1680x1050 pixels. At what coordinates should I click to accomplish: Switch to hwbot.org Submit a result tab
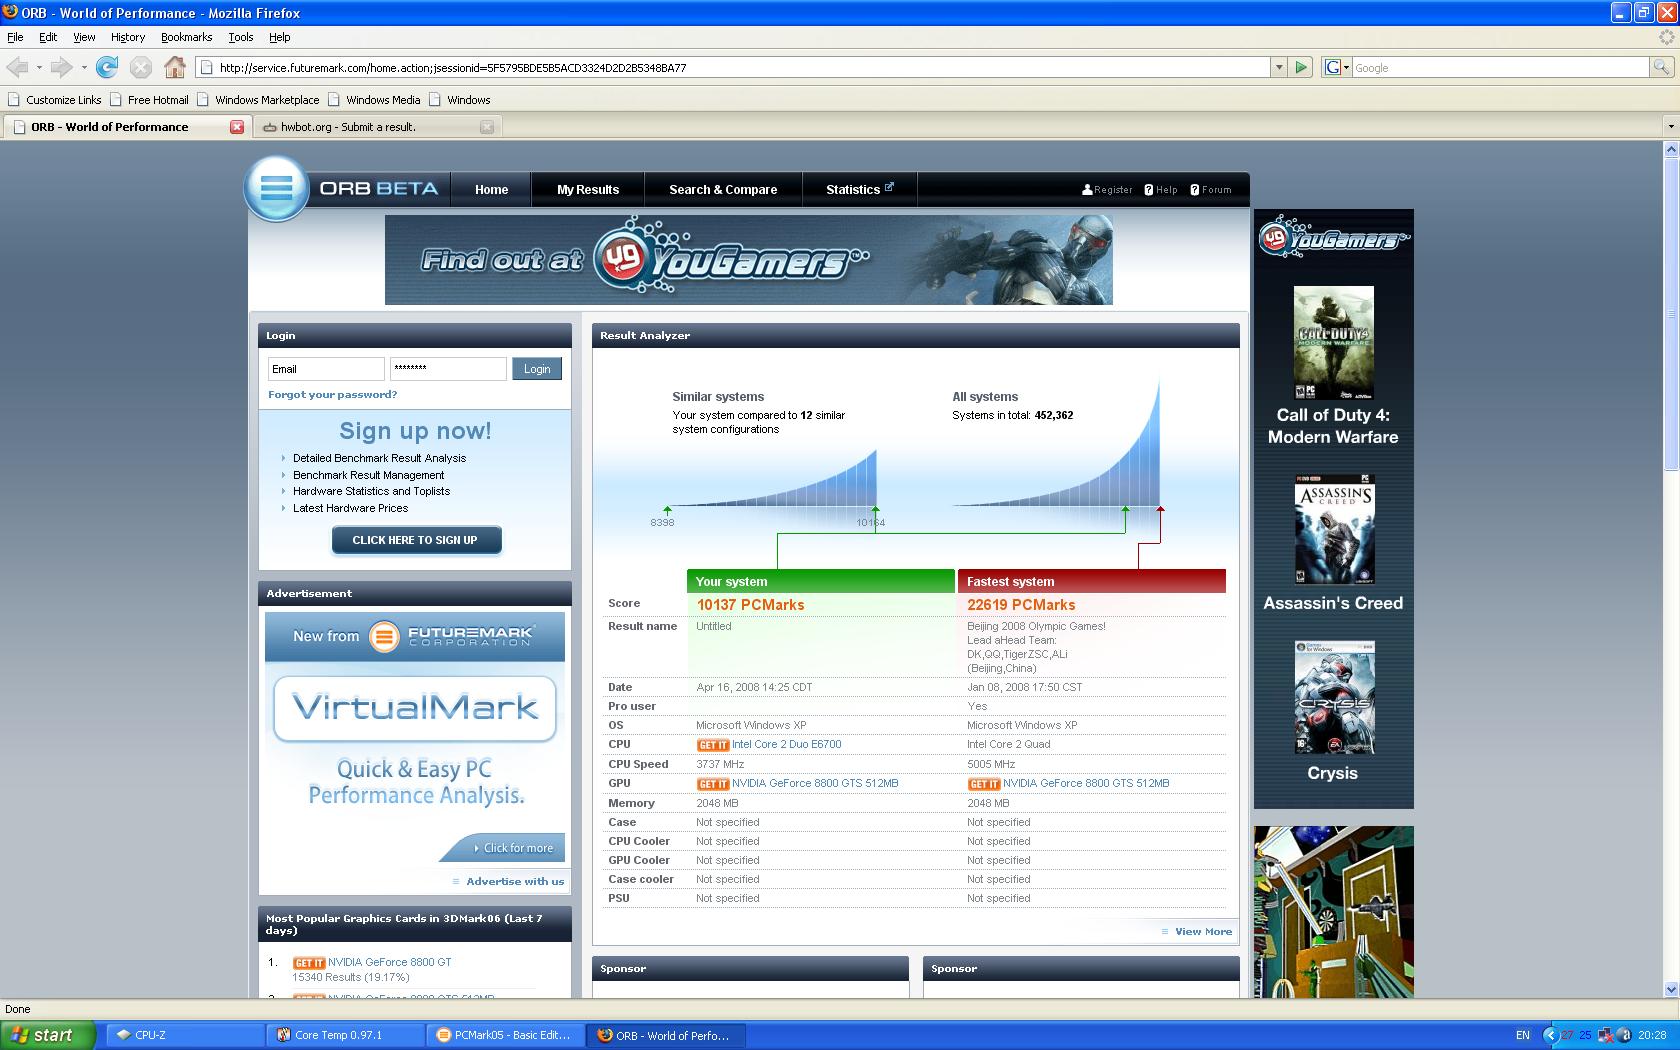pos(376,127)
